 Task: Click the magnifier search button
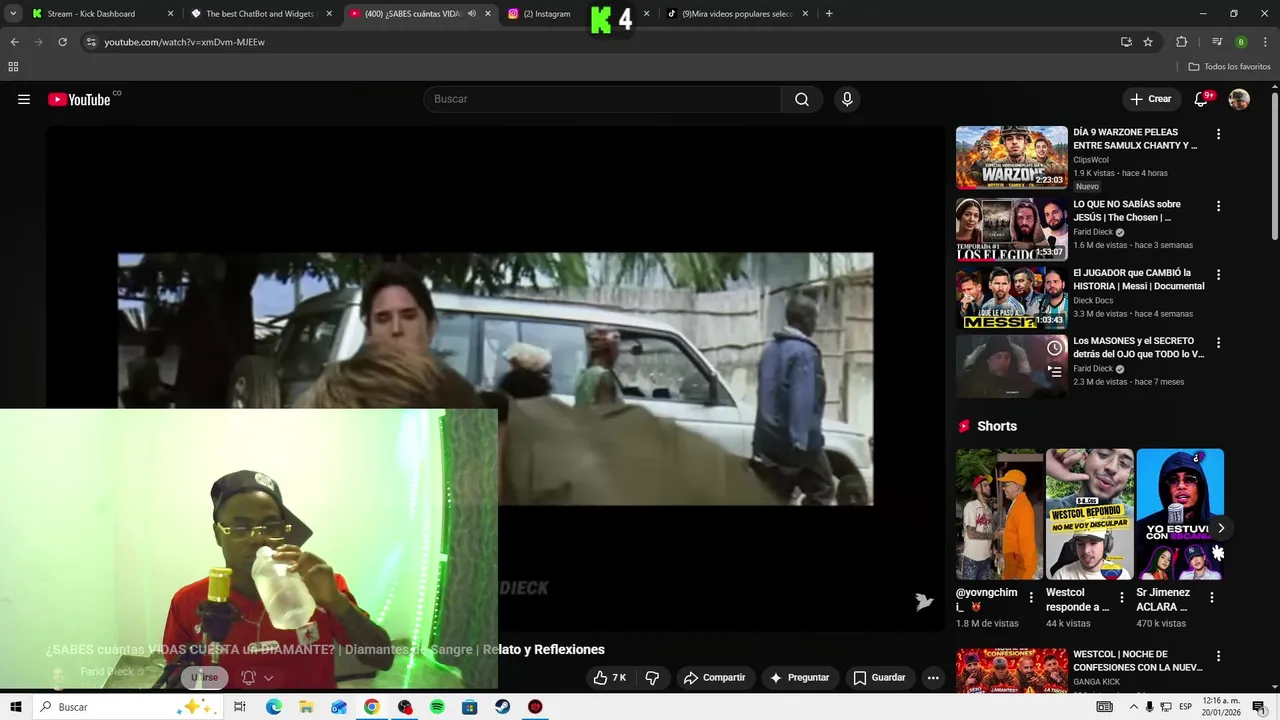pyautogui.click(x=802, y=99)
